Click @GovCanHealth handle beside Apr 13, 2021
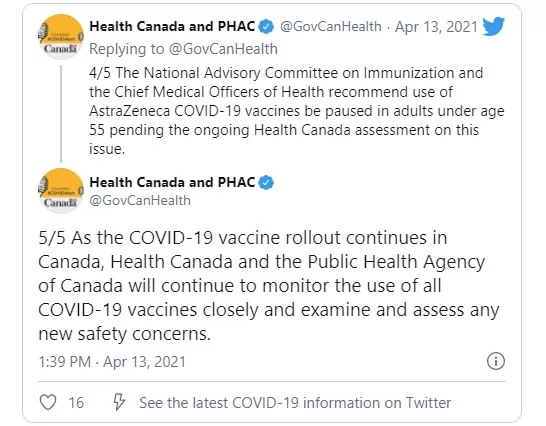546x426 pixels. pyautogui.click(x=331, y=26)
